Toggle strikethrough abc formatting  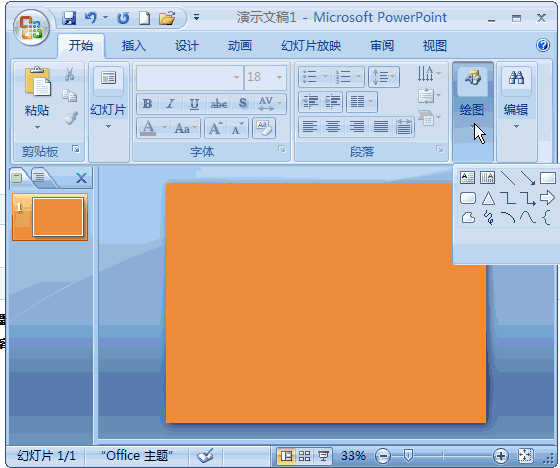point(219,104)
